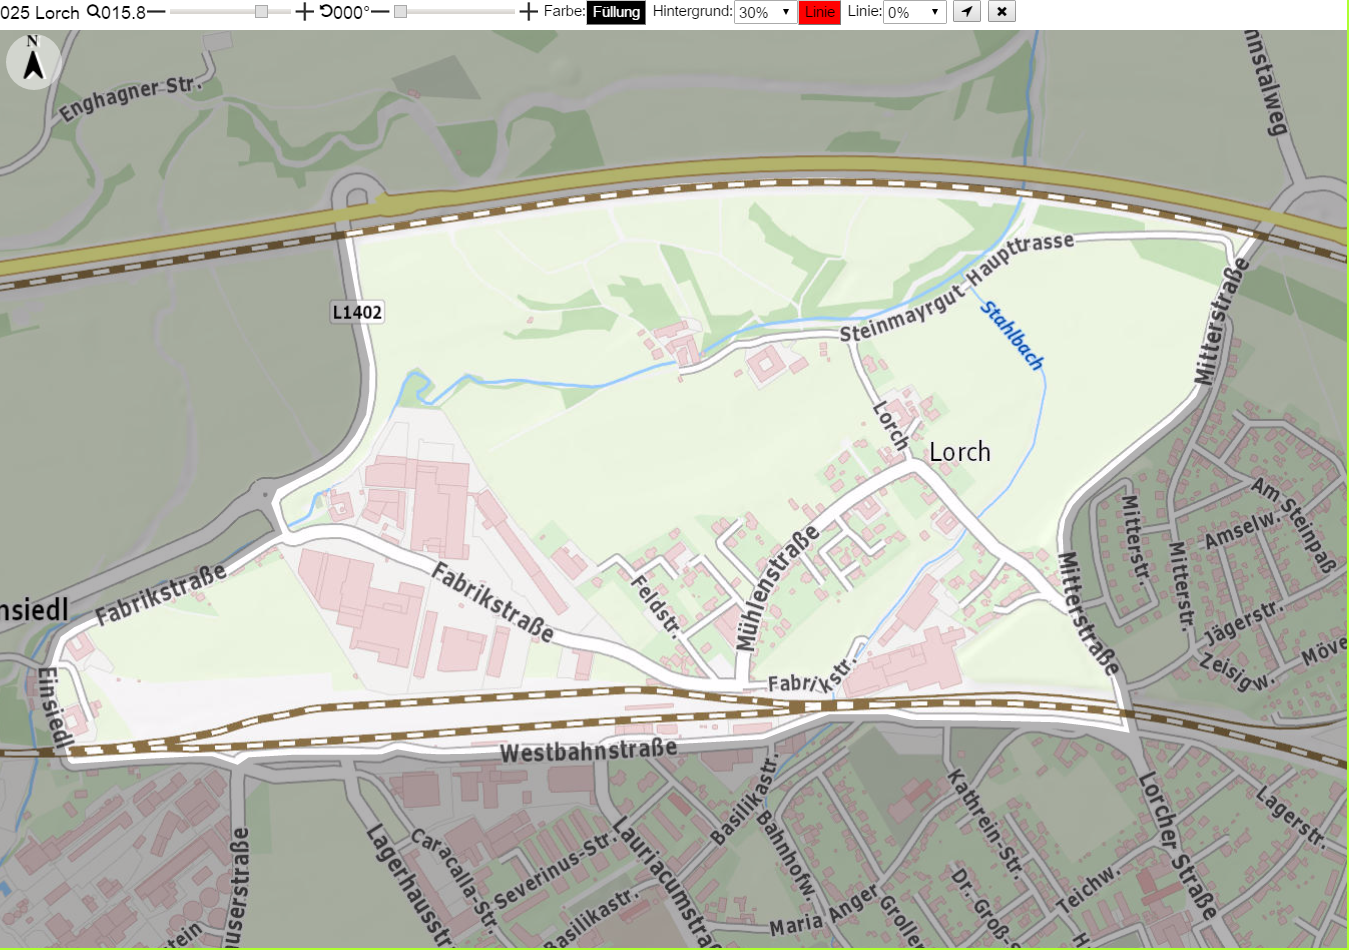
Task: Click the 025 Lorch title text
Action: [x=40, y=13]
